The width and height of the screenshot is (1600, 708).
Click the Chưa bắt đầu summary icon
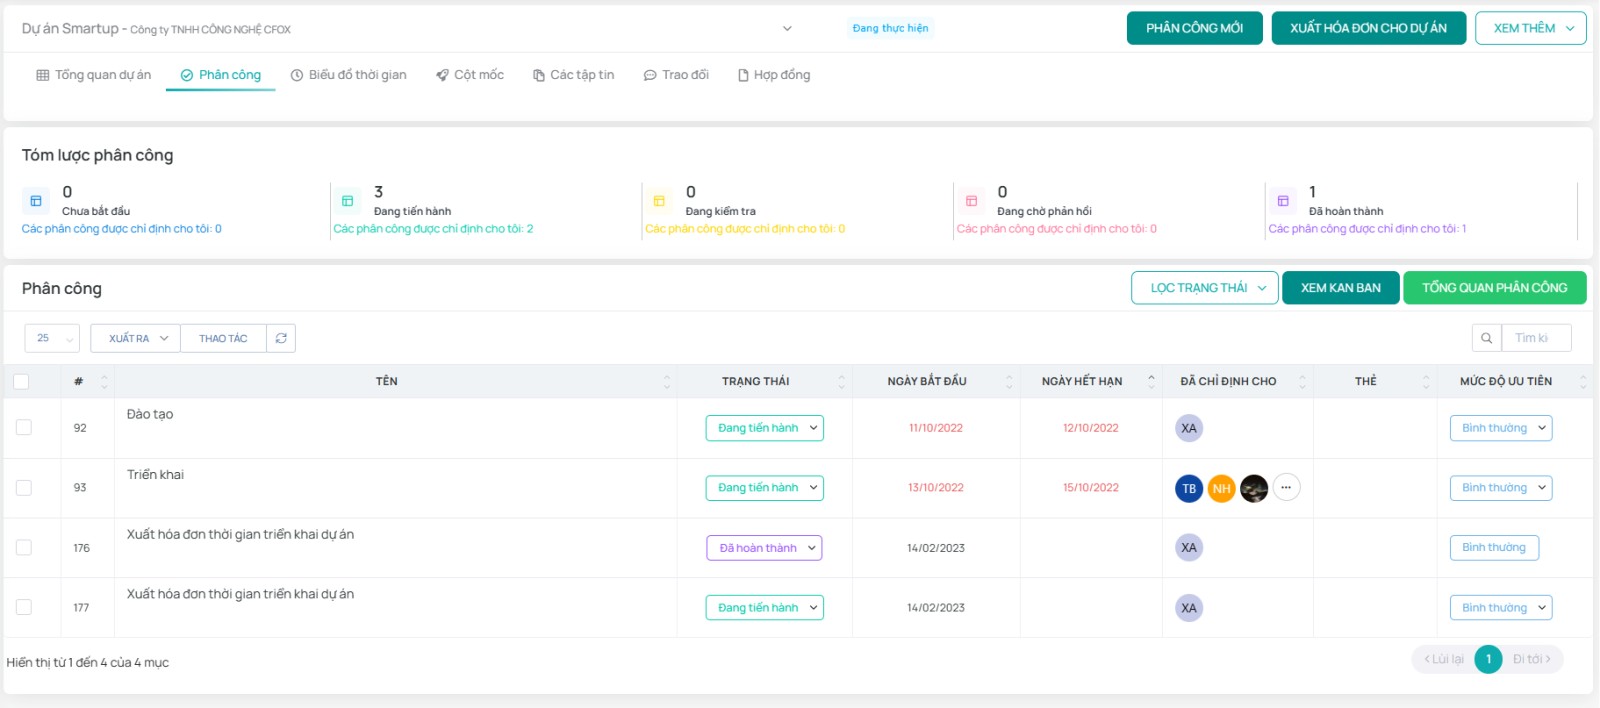36,201
